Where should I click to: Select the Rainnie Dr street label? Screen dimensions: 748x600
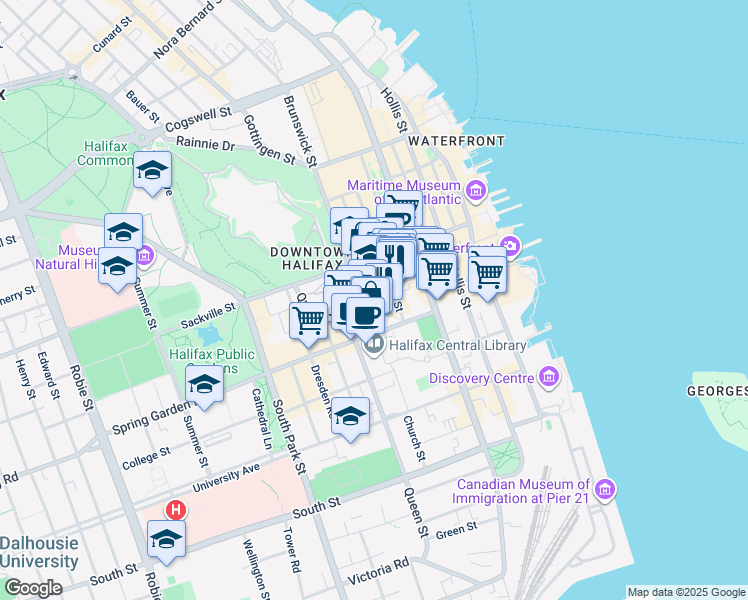point(206,143)
